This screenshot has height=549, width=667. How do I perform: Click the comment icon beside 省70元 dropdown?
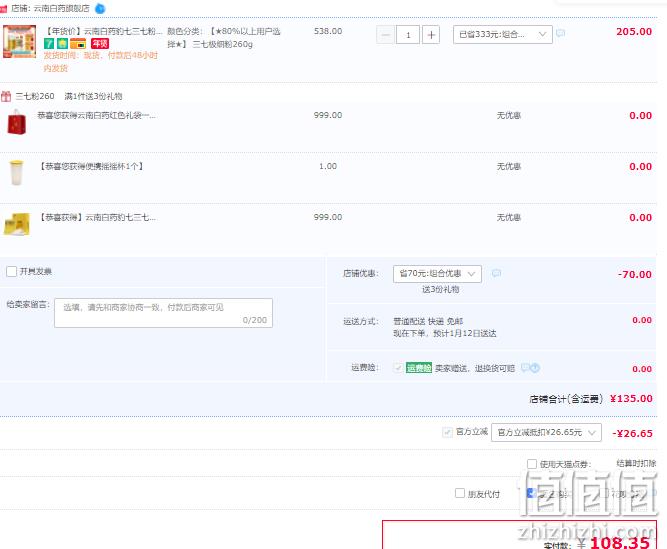(496, 273)
